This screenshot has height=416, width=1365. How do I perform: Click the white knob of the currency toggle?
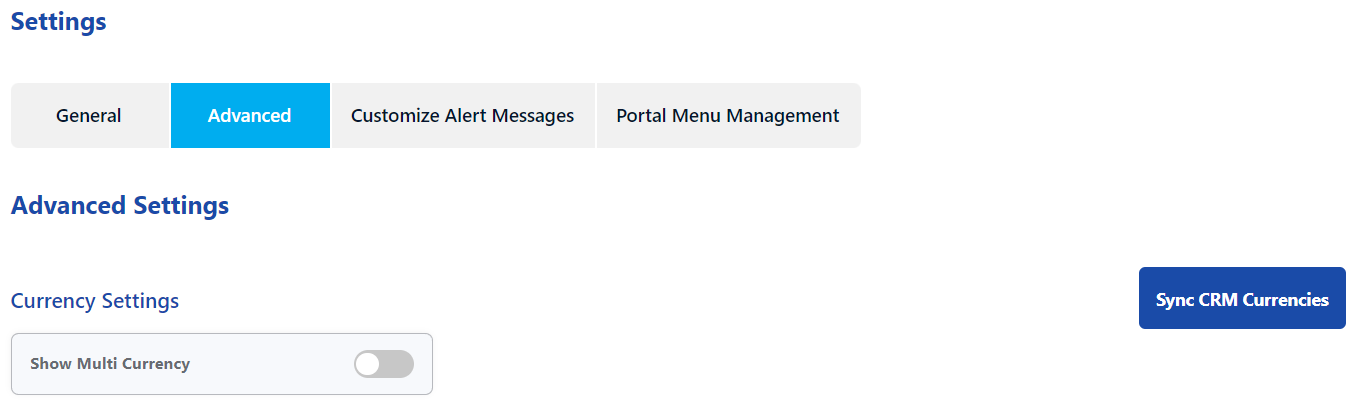[x=369, y=364]
